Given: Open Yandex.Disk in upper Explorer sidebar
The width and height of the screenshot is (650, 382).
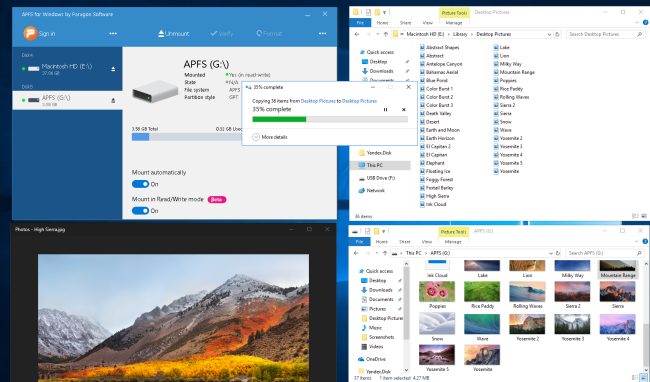Looking at the screenshot, I should [x=375, y=153].
